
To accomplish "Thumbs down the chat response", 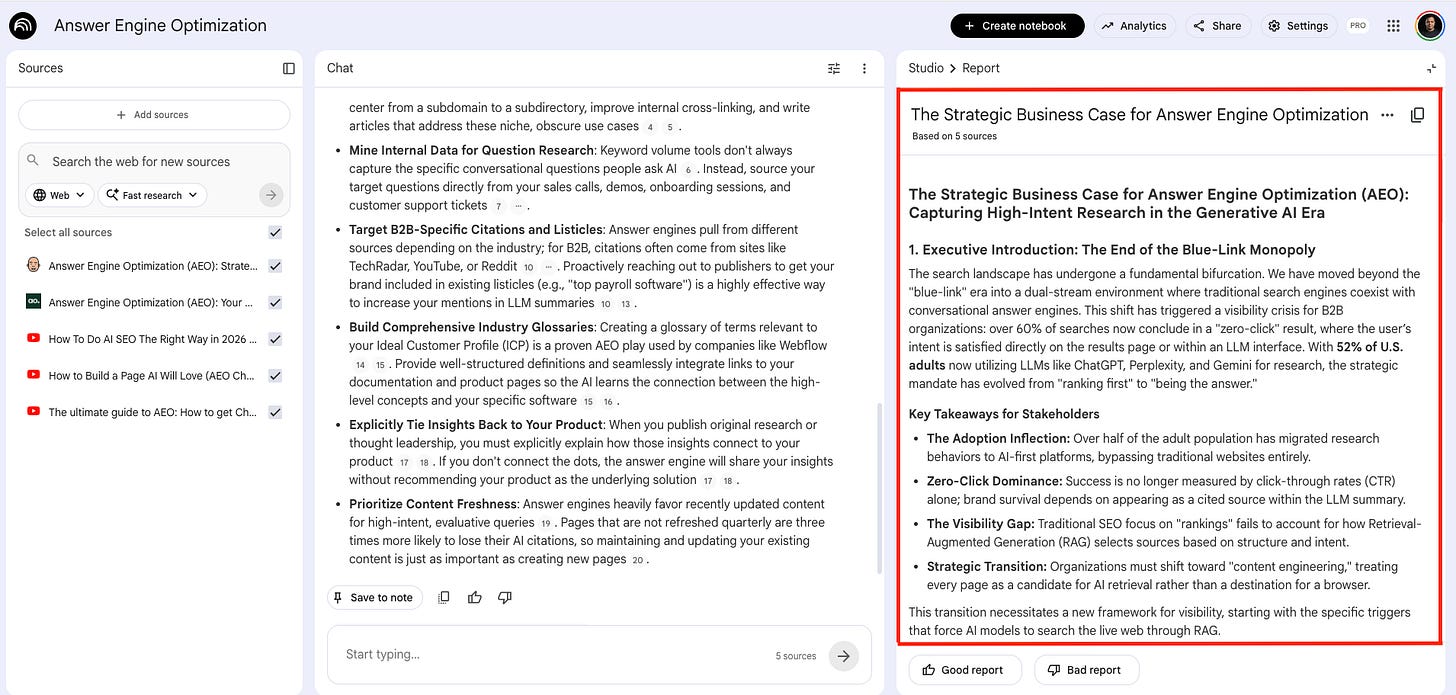I will click(505, 597).
